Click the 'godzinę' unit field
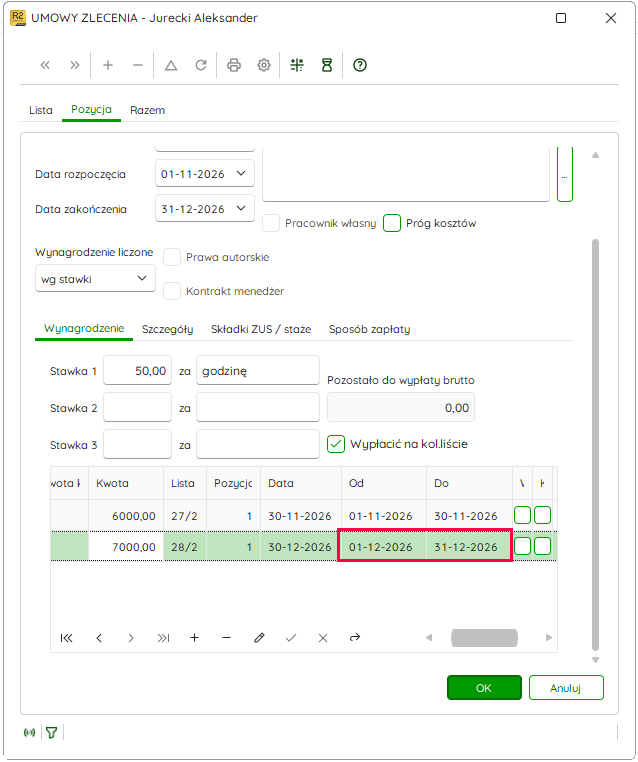638x762 pixels. 258,371
